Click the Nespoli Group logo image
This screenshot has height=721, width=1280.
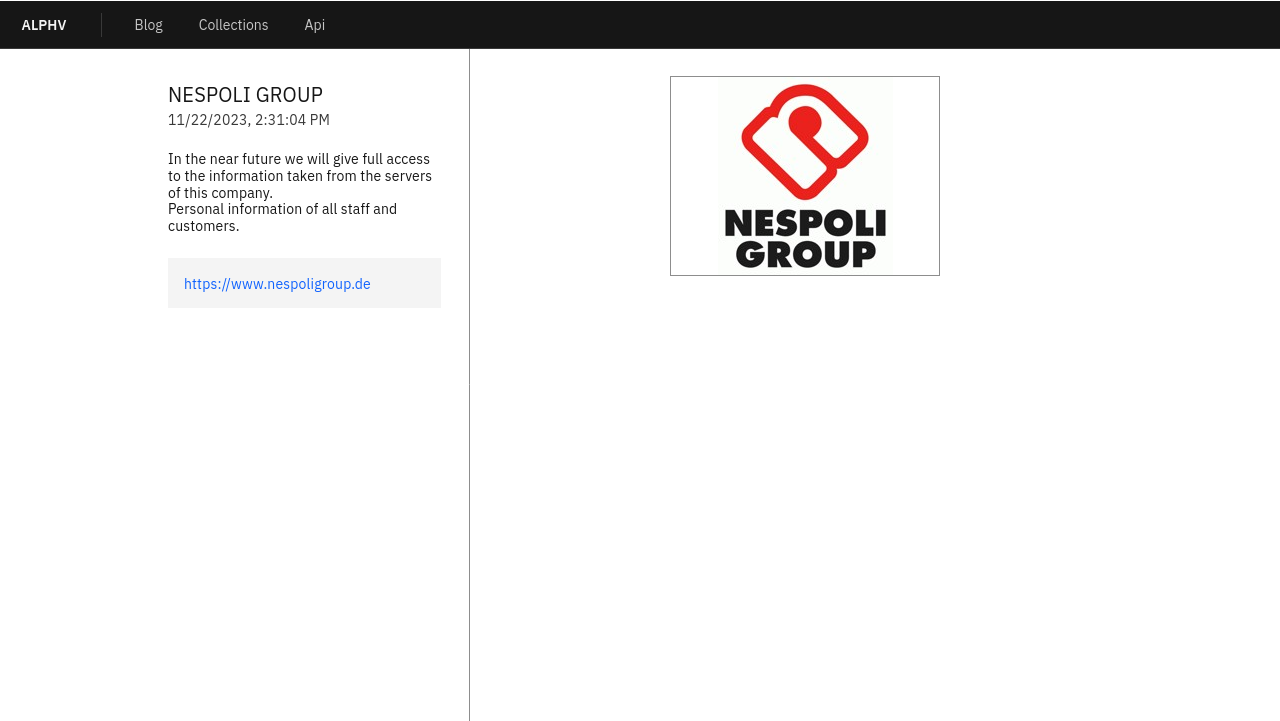804,176
